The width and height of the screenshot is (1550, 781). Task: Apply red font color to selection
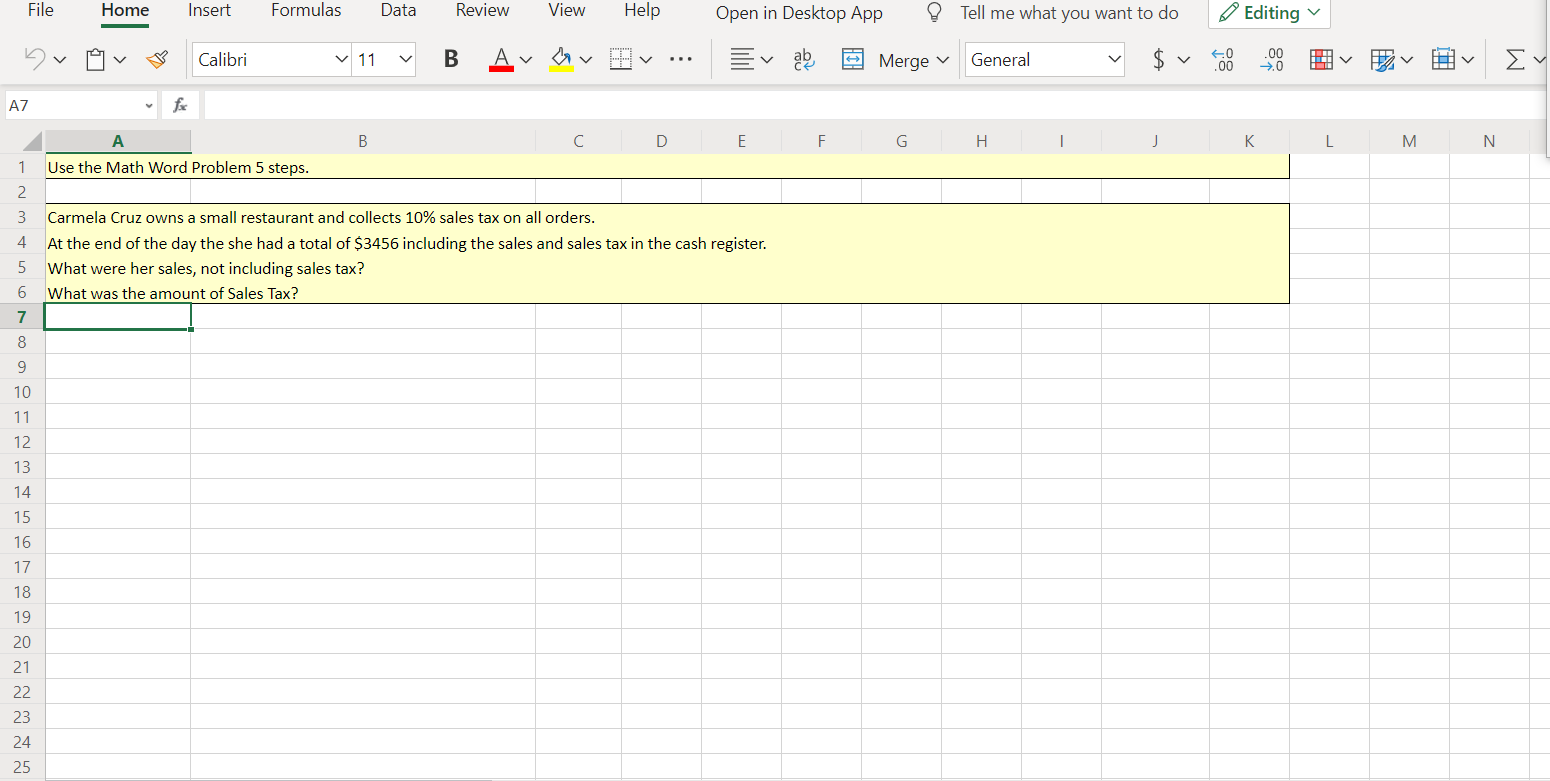tap(501, 59)
